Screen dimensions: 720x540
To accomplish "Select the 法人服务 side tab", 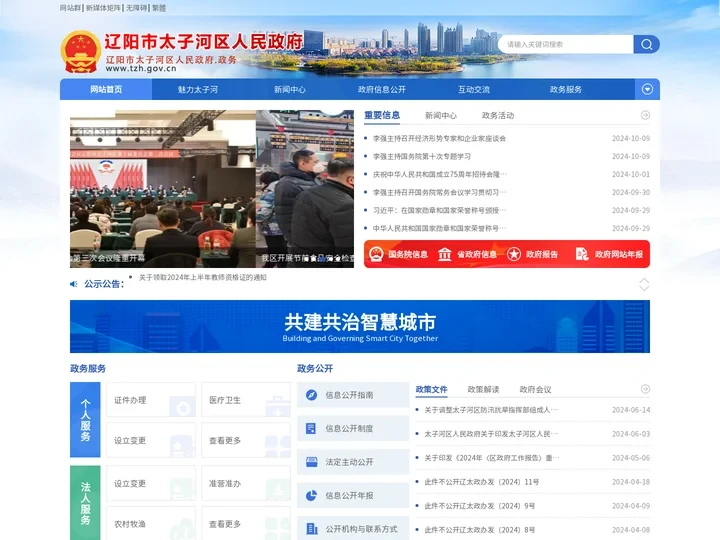I will point(85,503).
